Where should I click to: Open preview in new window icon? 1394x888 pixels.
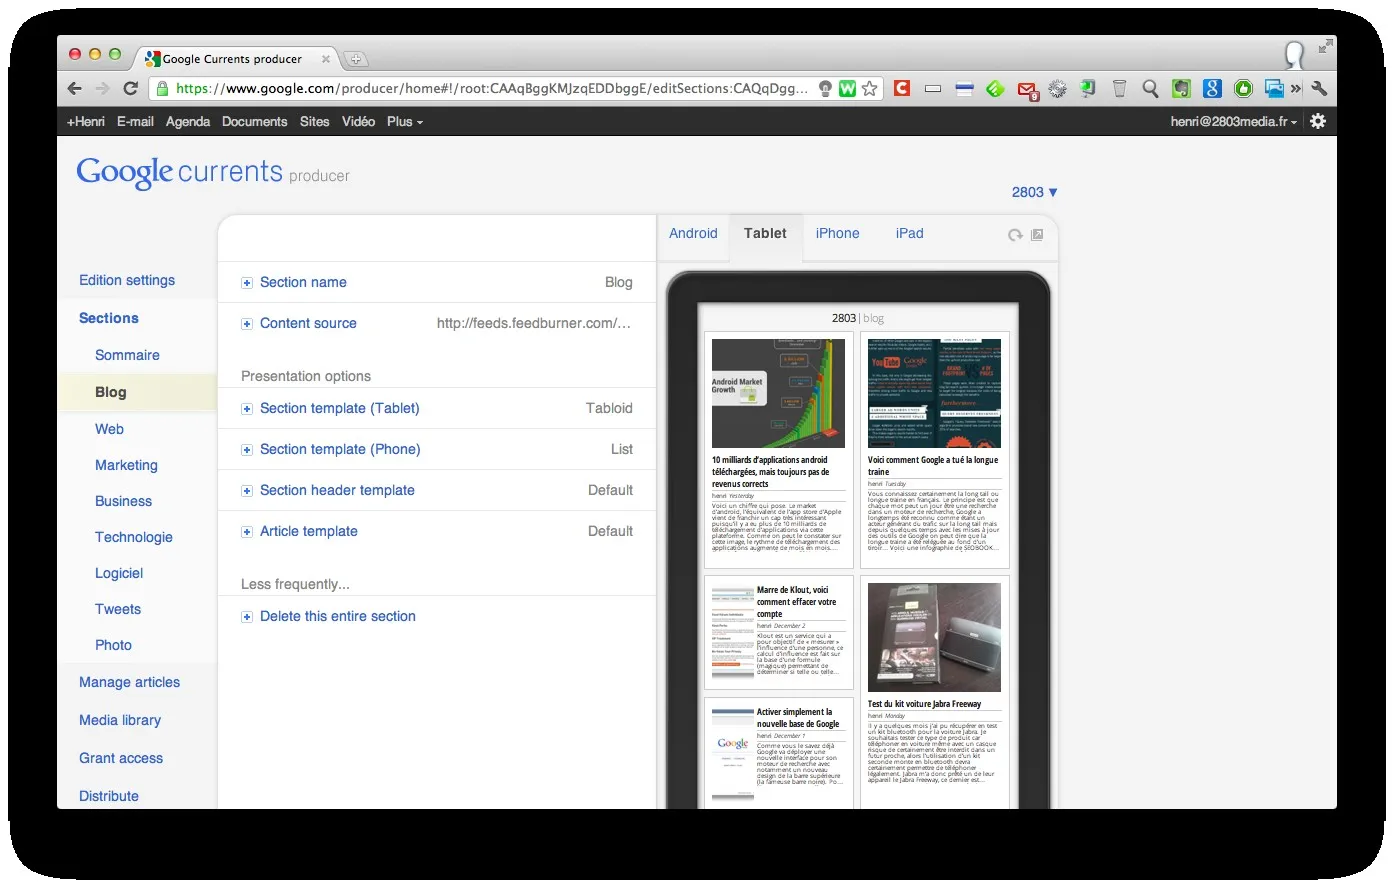1037,235
